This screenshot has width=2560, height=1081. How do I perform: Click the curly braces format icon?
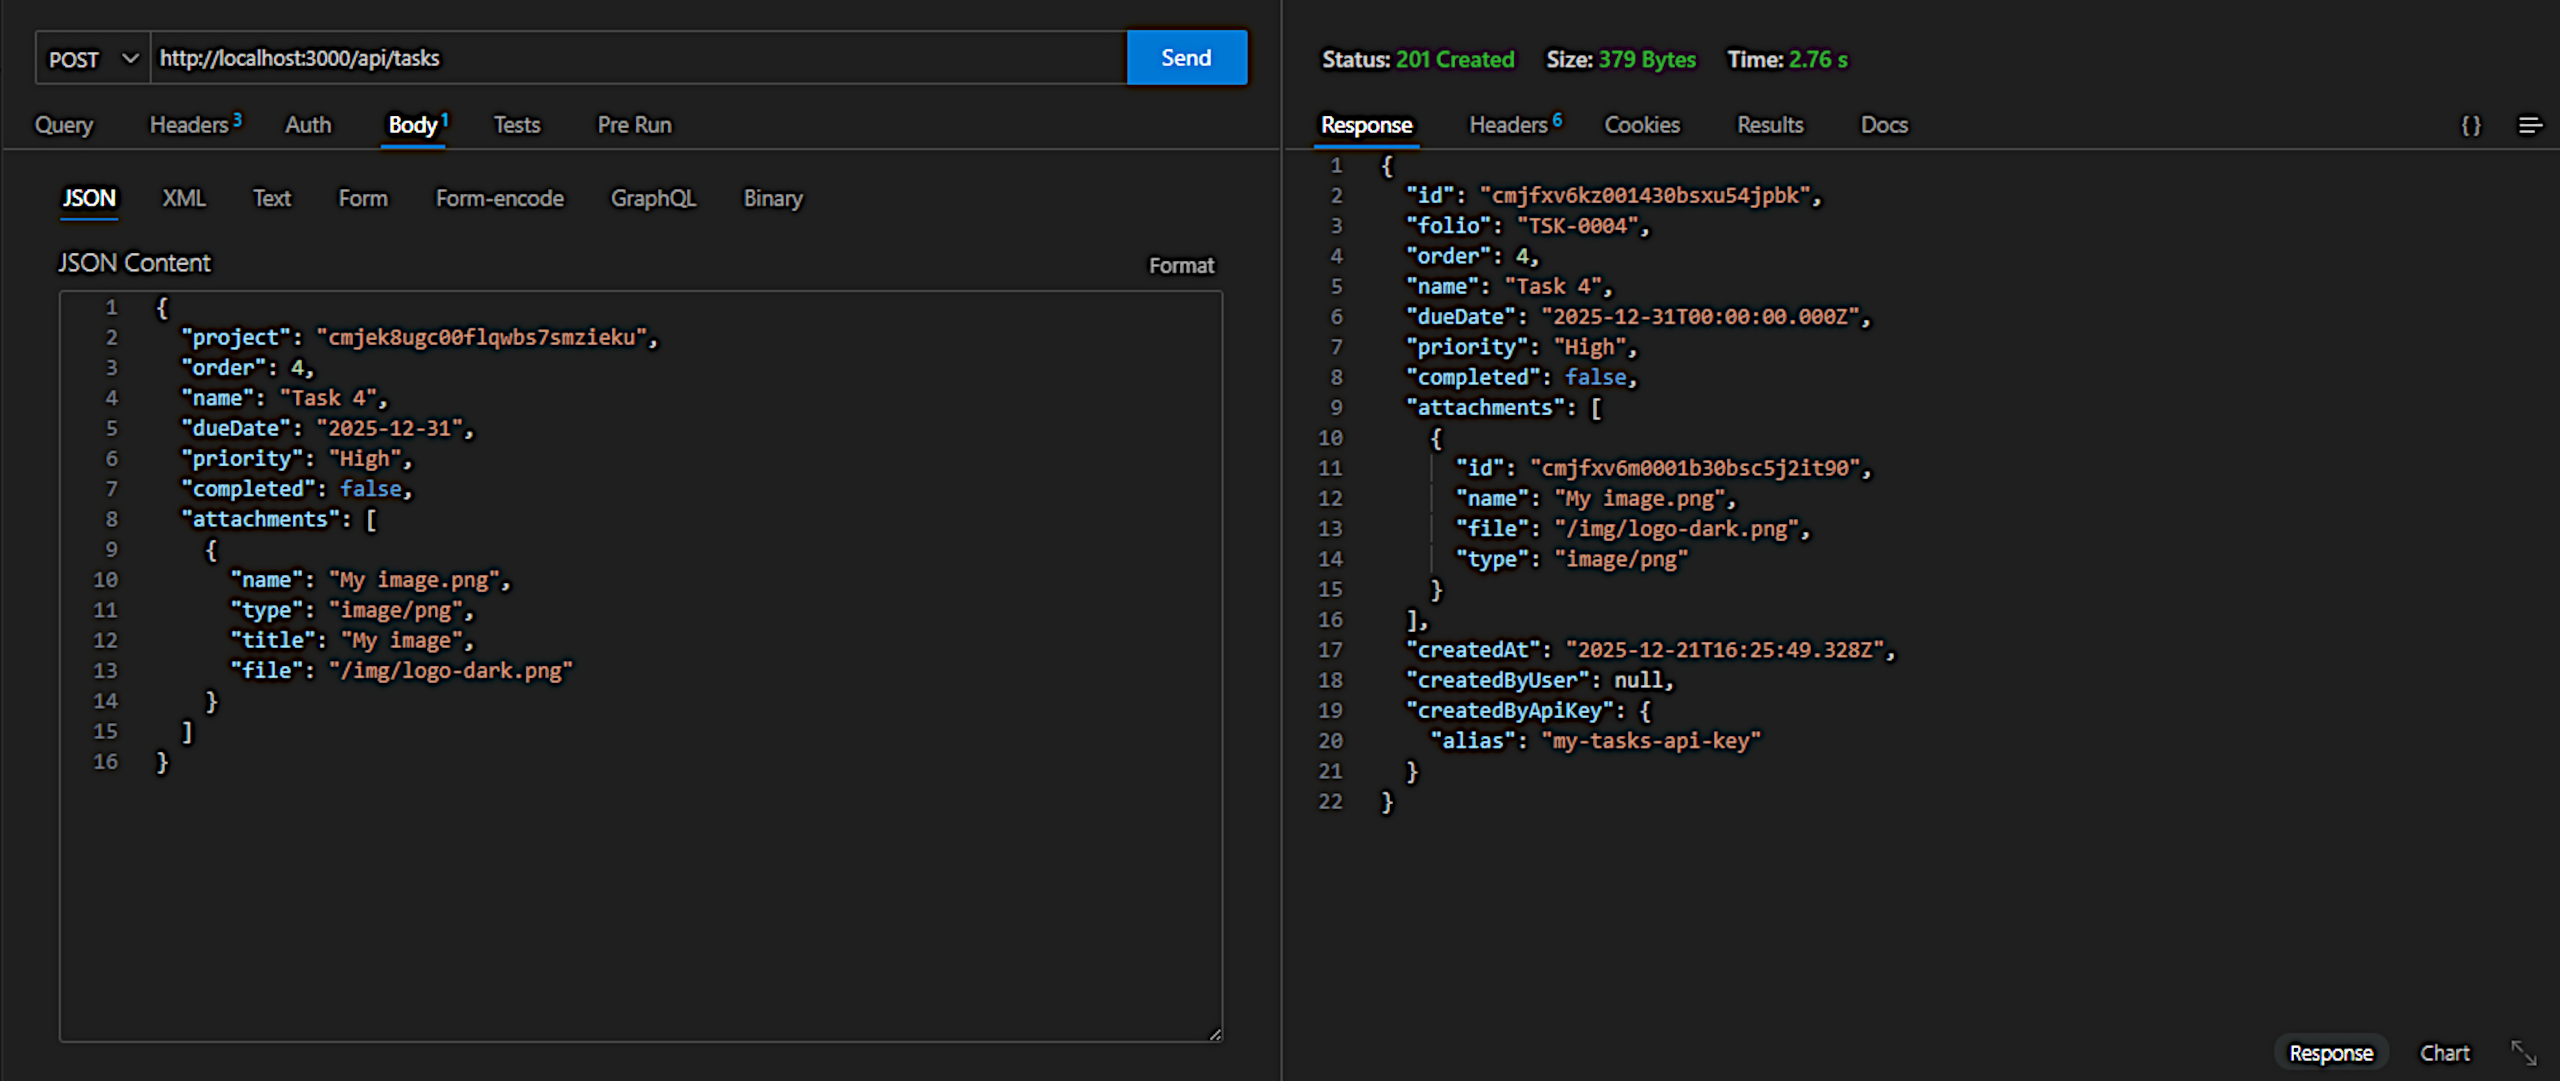pos(2470,125)
